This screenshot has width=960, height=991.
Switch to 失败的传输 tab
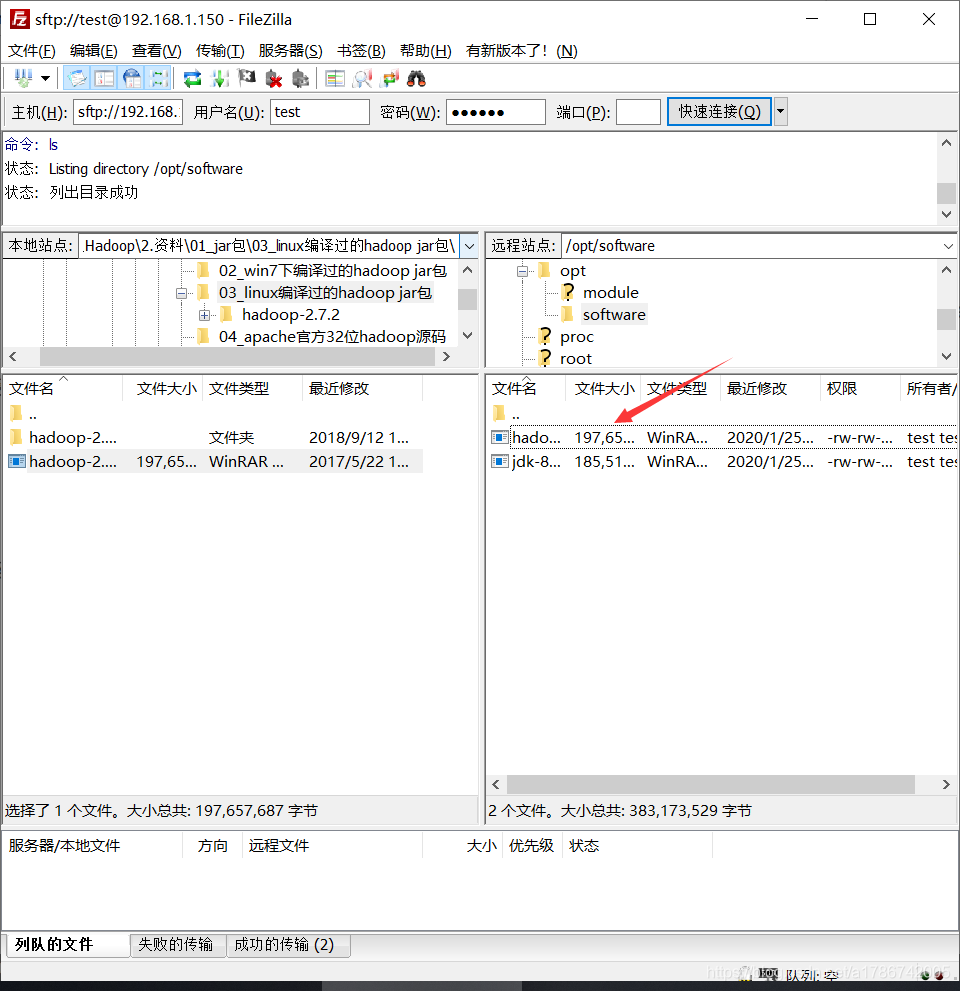(x=176, y=944)
